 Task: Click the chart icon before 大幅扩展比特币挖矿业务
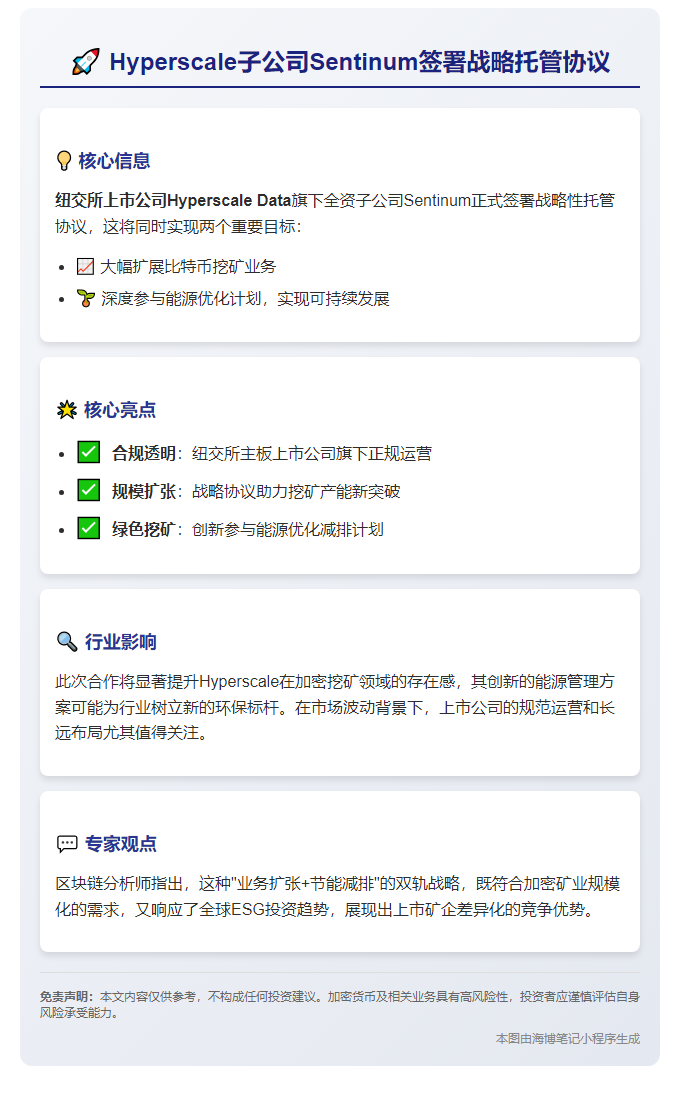point(85,267)
